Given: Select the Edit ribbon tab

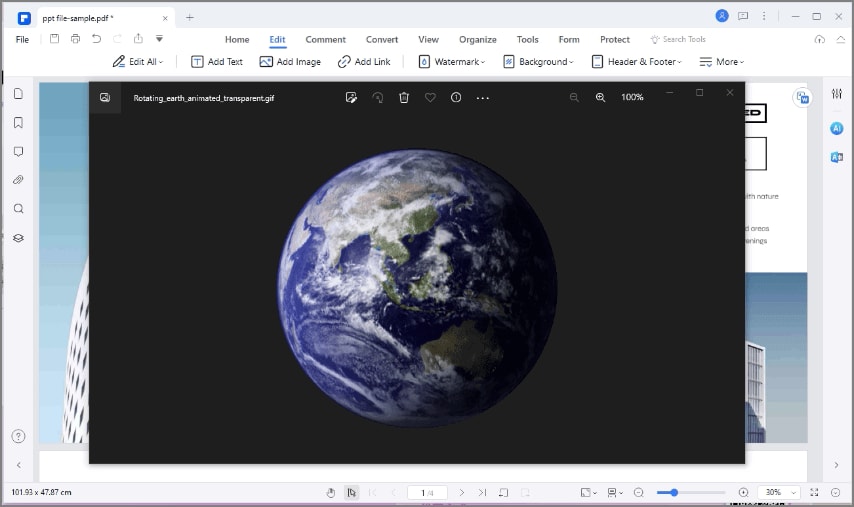Looking at the screenshot, I should 277,39.
